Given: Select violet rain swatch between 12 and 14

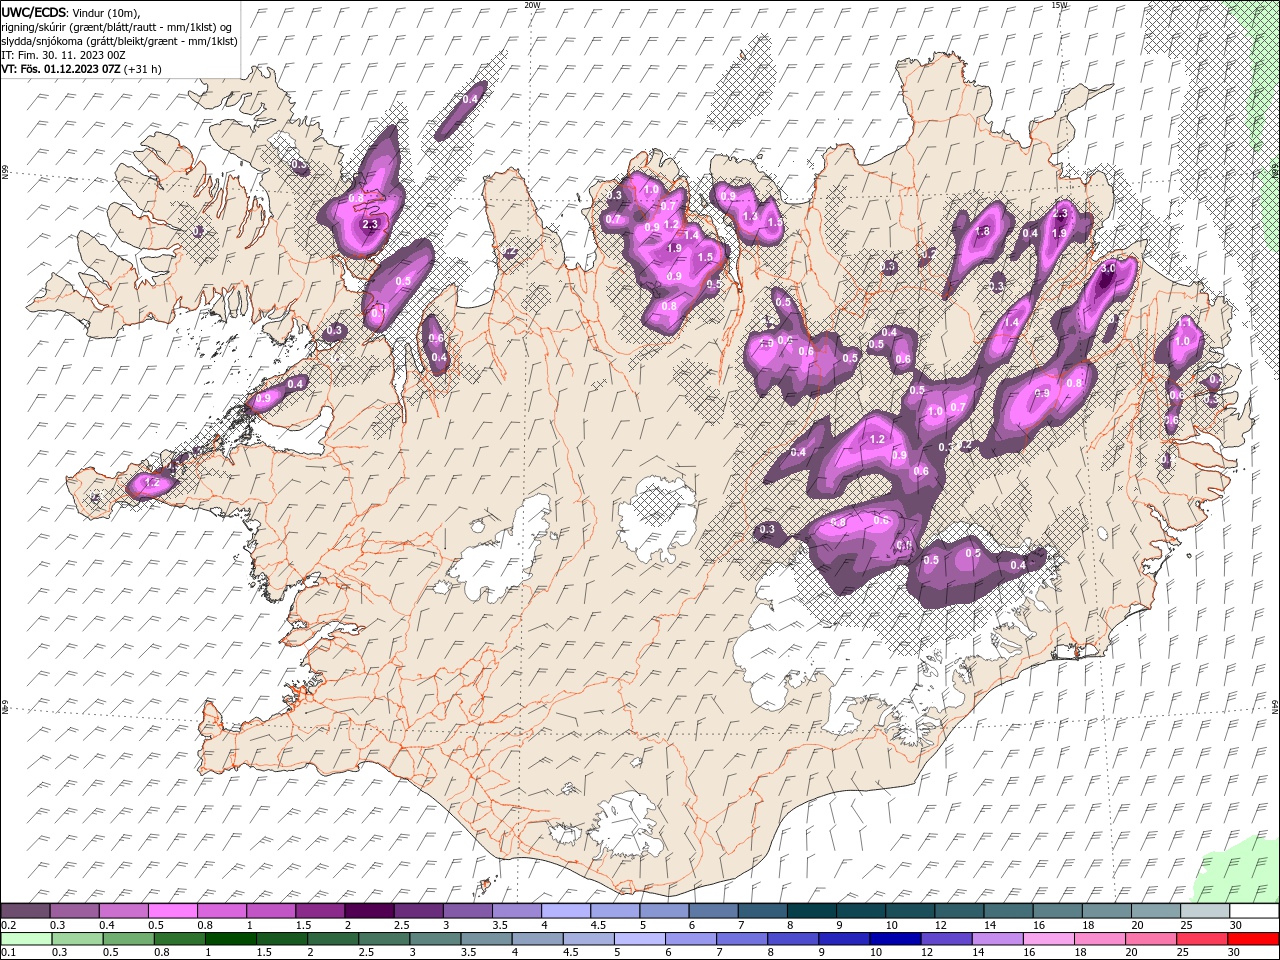Looking at the screenshot, I should coord(946,939).
